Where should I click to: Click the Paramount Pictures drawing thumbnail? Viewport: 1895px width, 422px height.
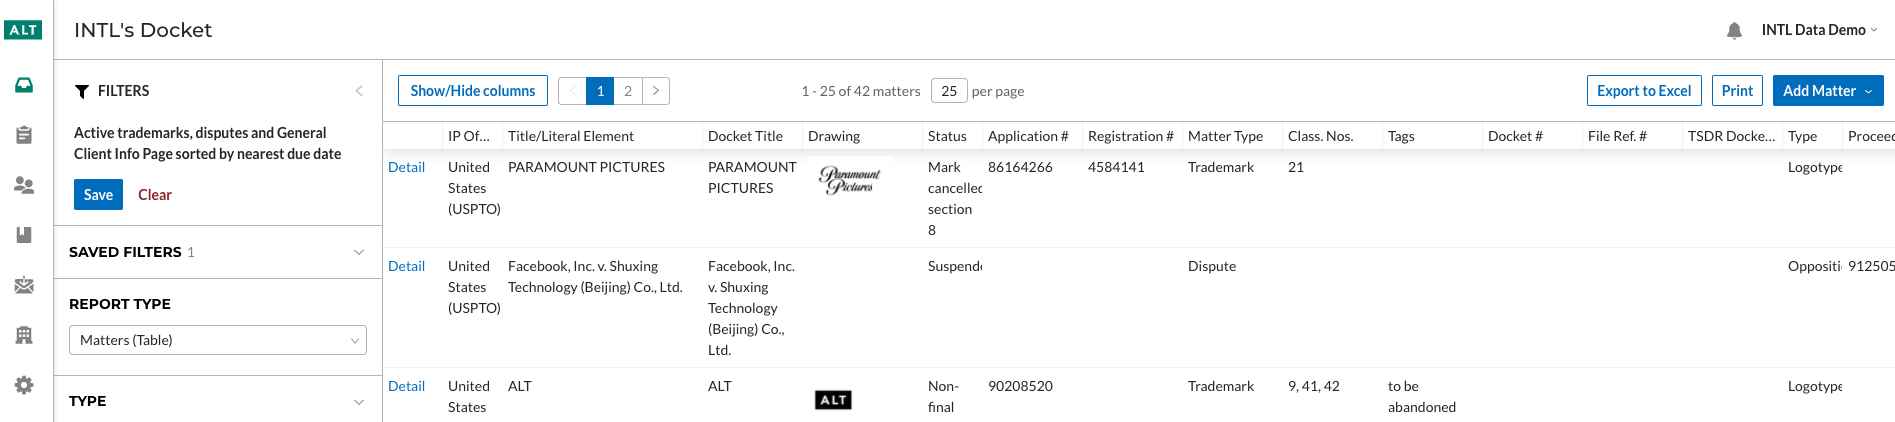[x=849, y=180]
